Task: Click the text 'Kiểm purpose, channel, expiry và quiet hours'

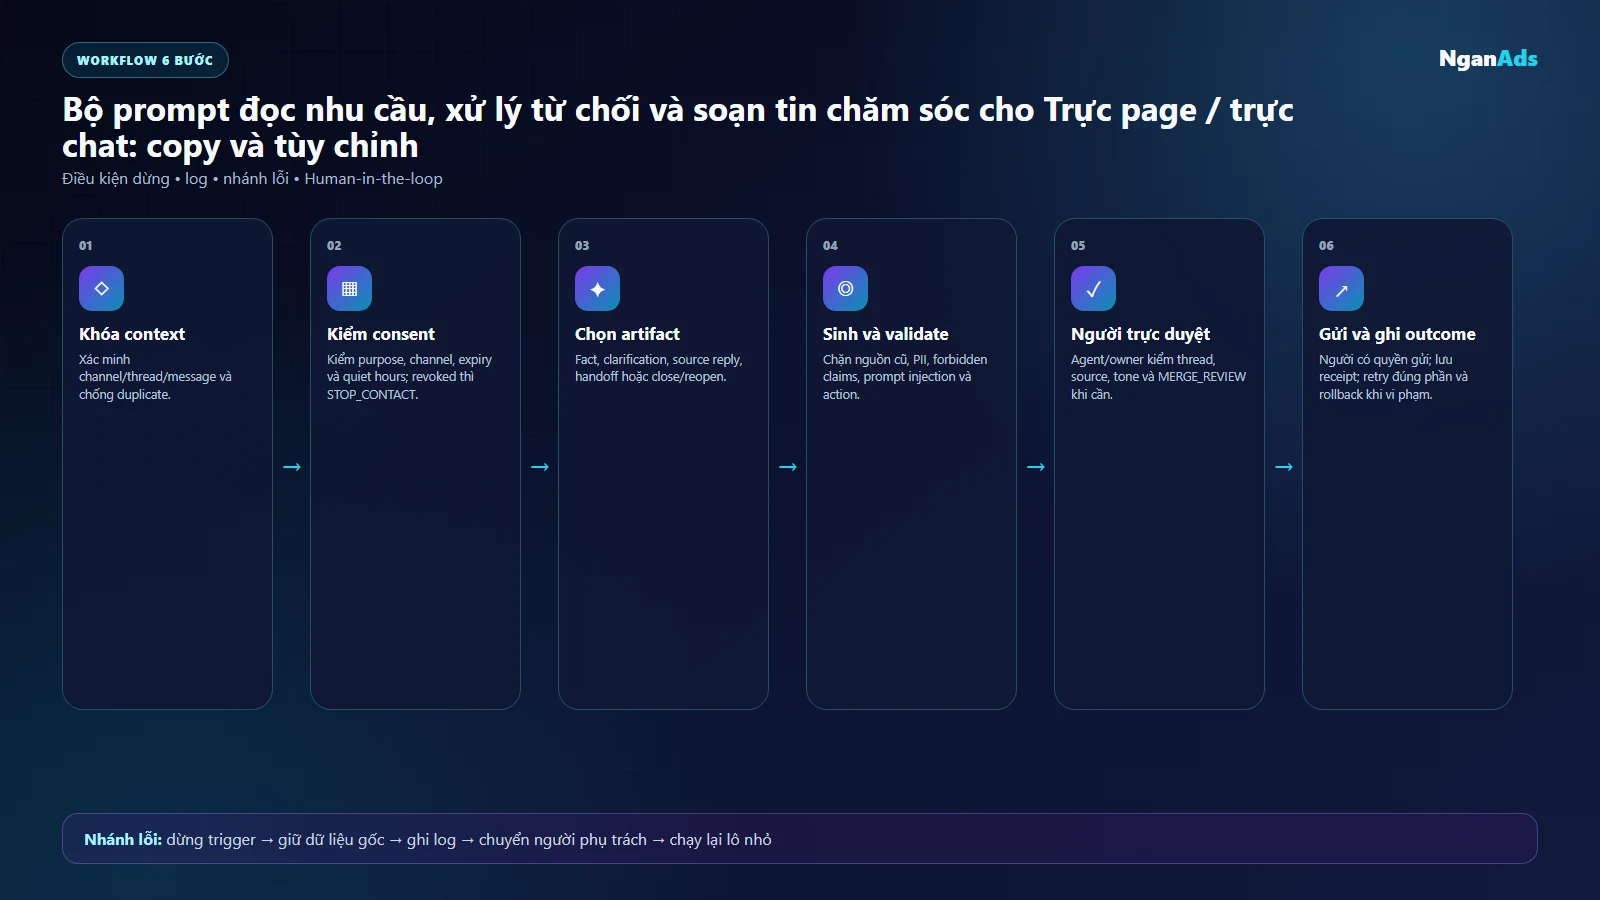Action: [409, 368]
